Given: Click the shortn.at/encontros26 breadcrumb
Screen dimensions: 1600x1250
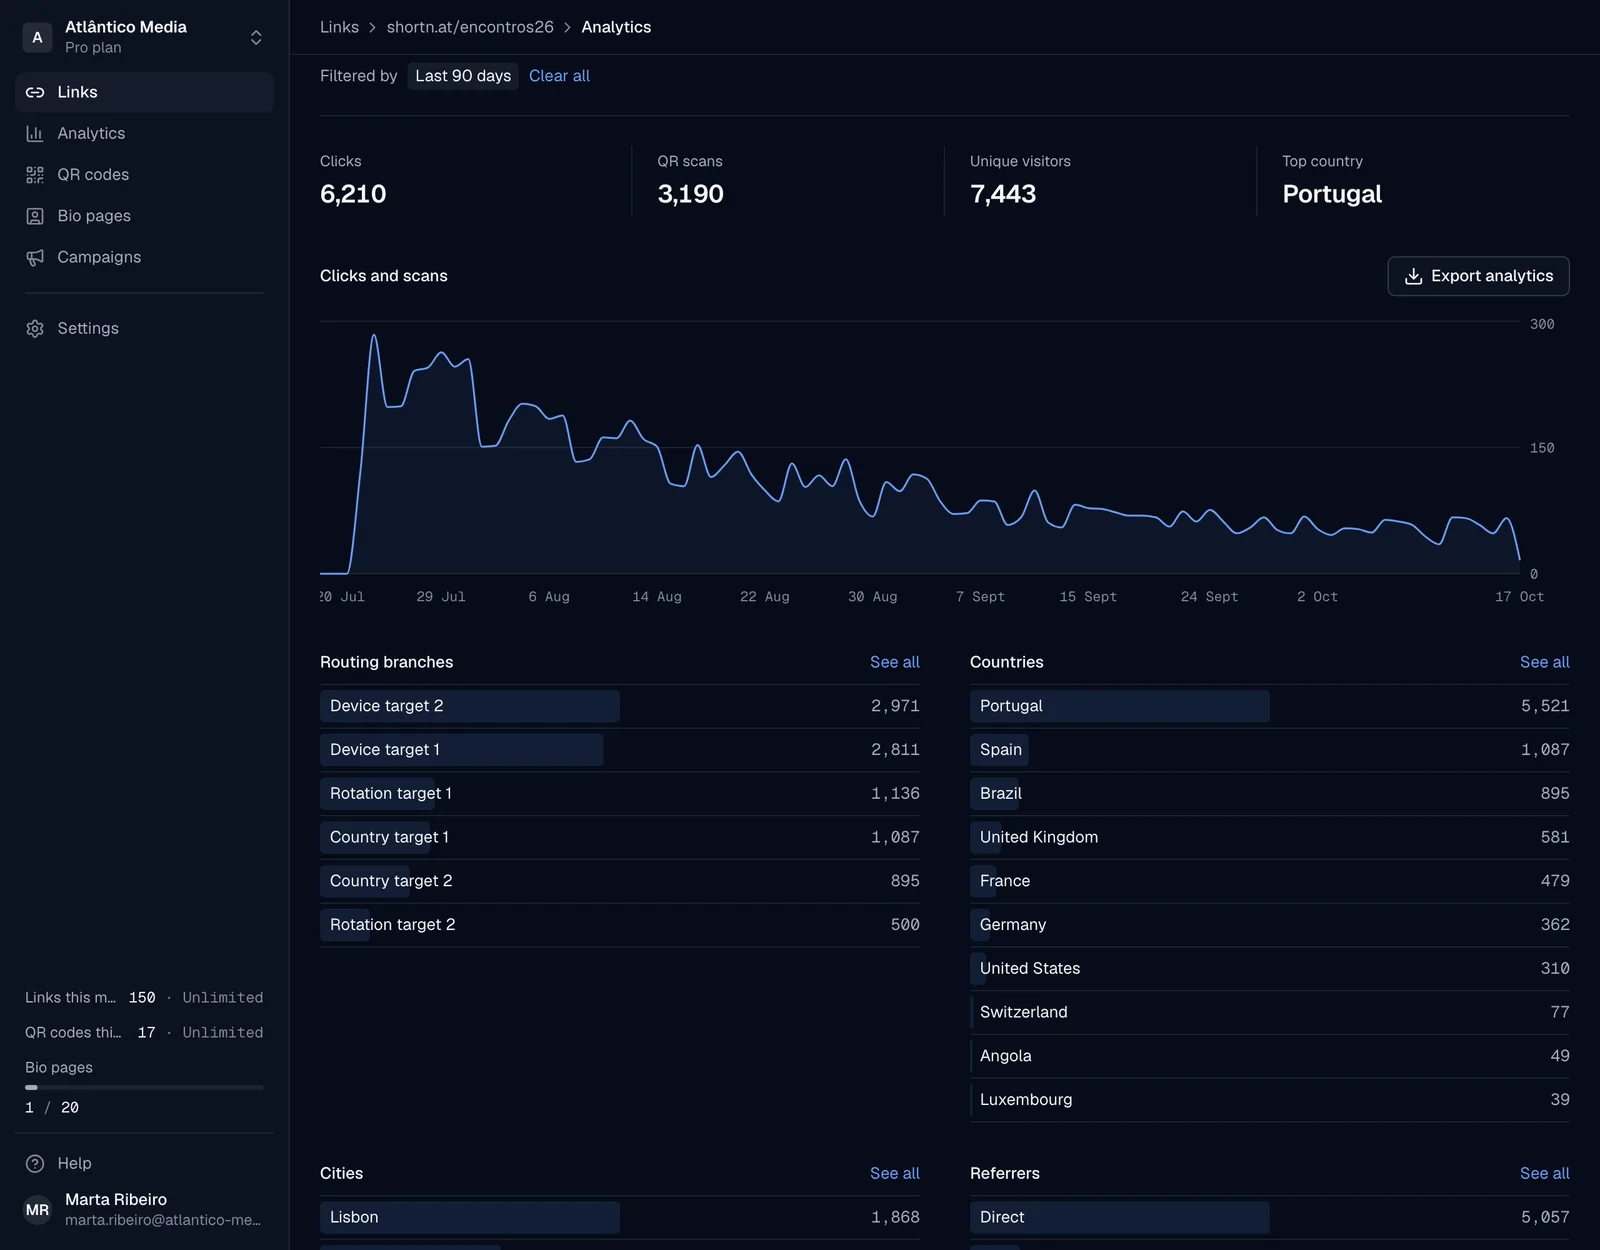Looking at the screenshot, I should point(470,27).
